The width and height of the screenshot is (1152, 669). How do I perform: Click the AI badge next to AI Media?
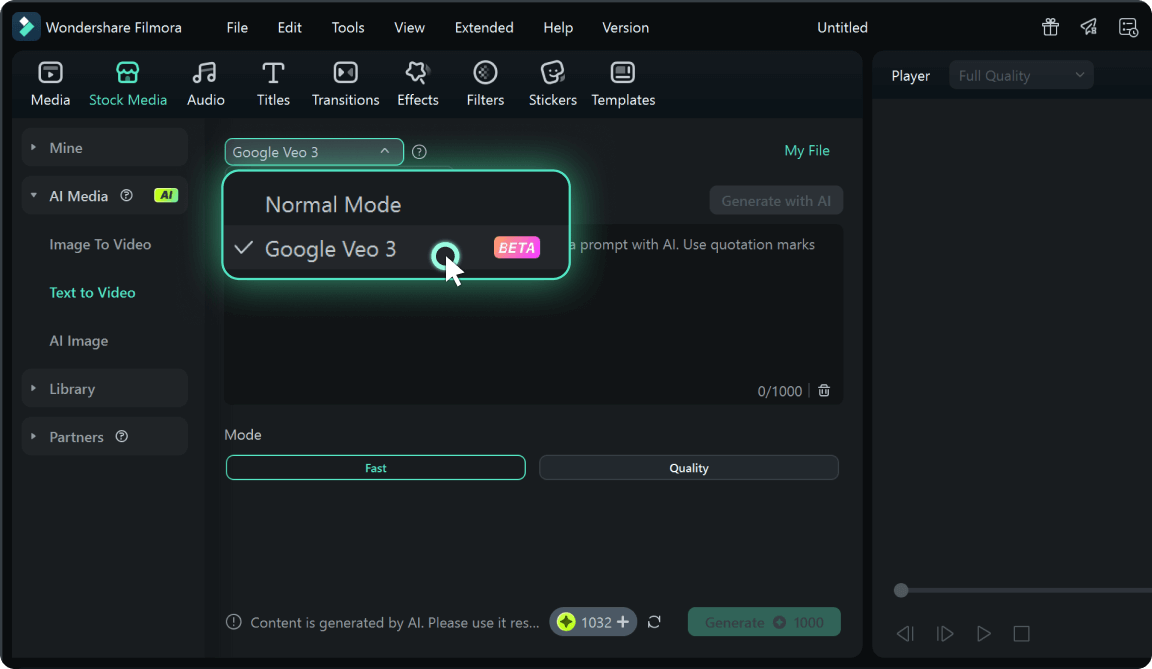[x=166, y=195]
